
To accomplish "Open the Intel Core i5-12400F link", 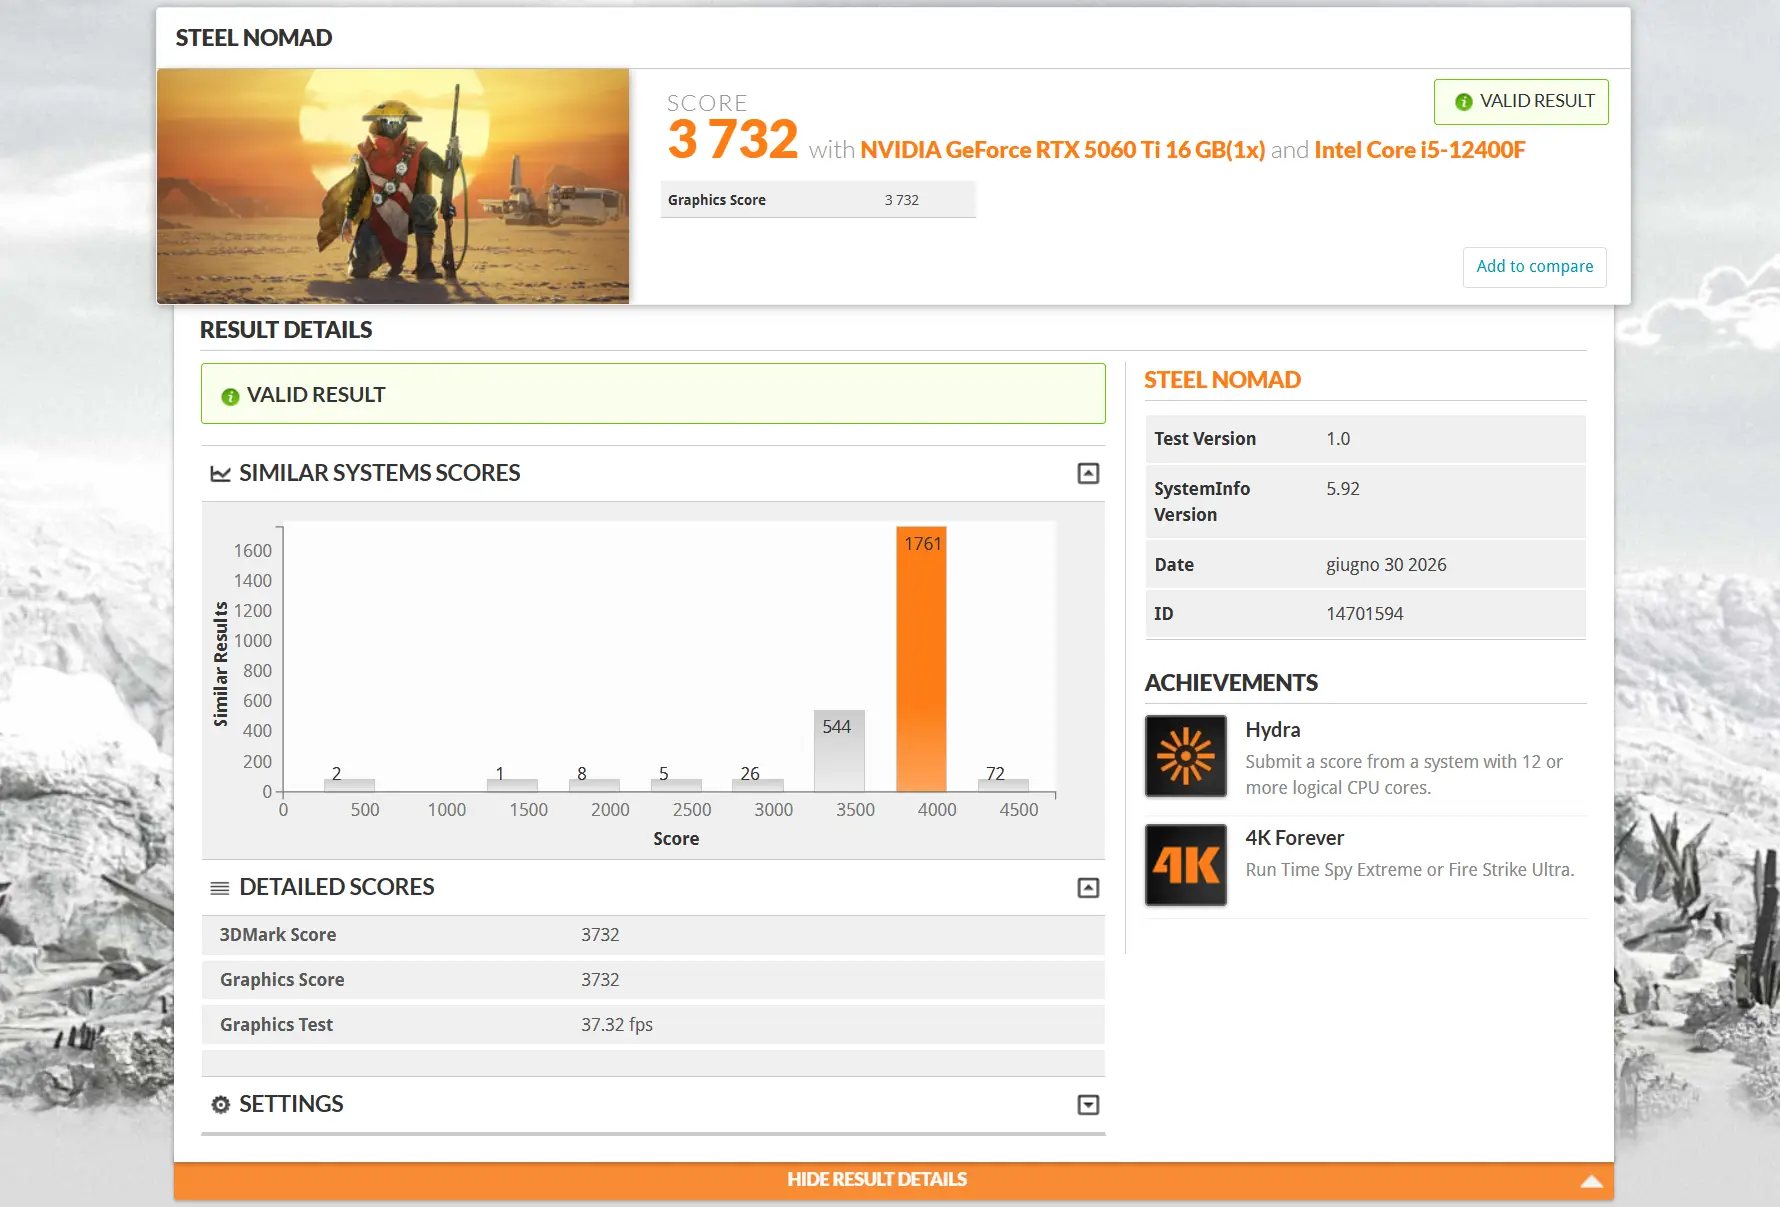I will (1419, 150).
